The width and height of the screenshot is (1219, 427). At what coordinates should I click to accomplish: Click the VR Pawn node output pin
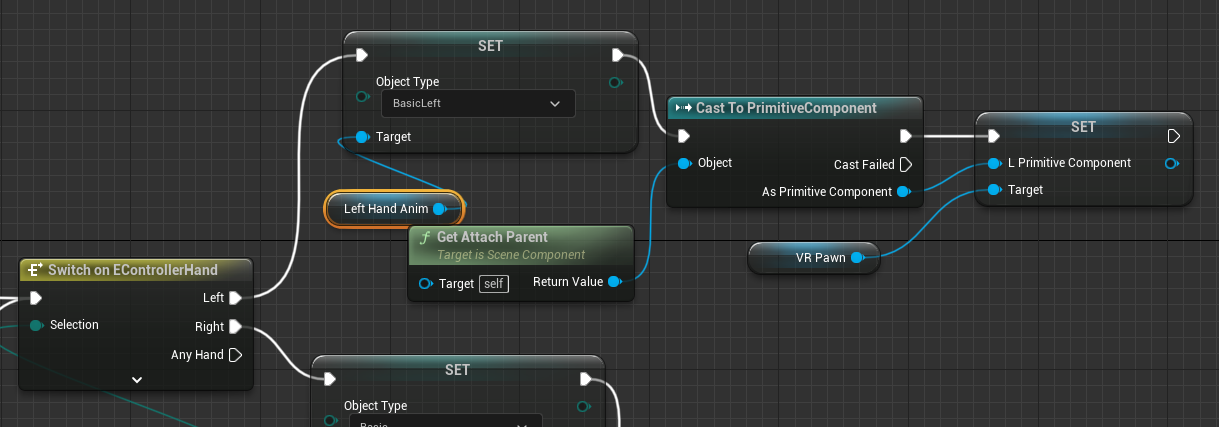pos(856,258)
